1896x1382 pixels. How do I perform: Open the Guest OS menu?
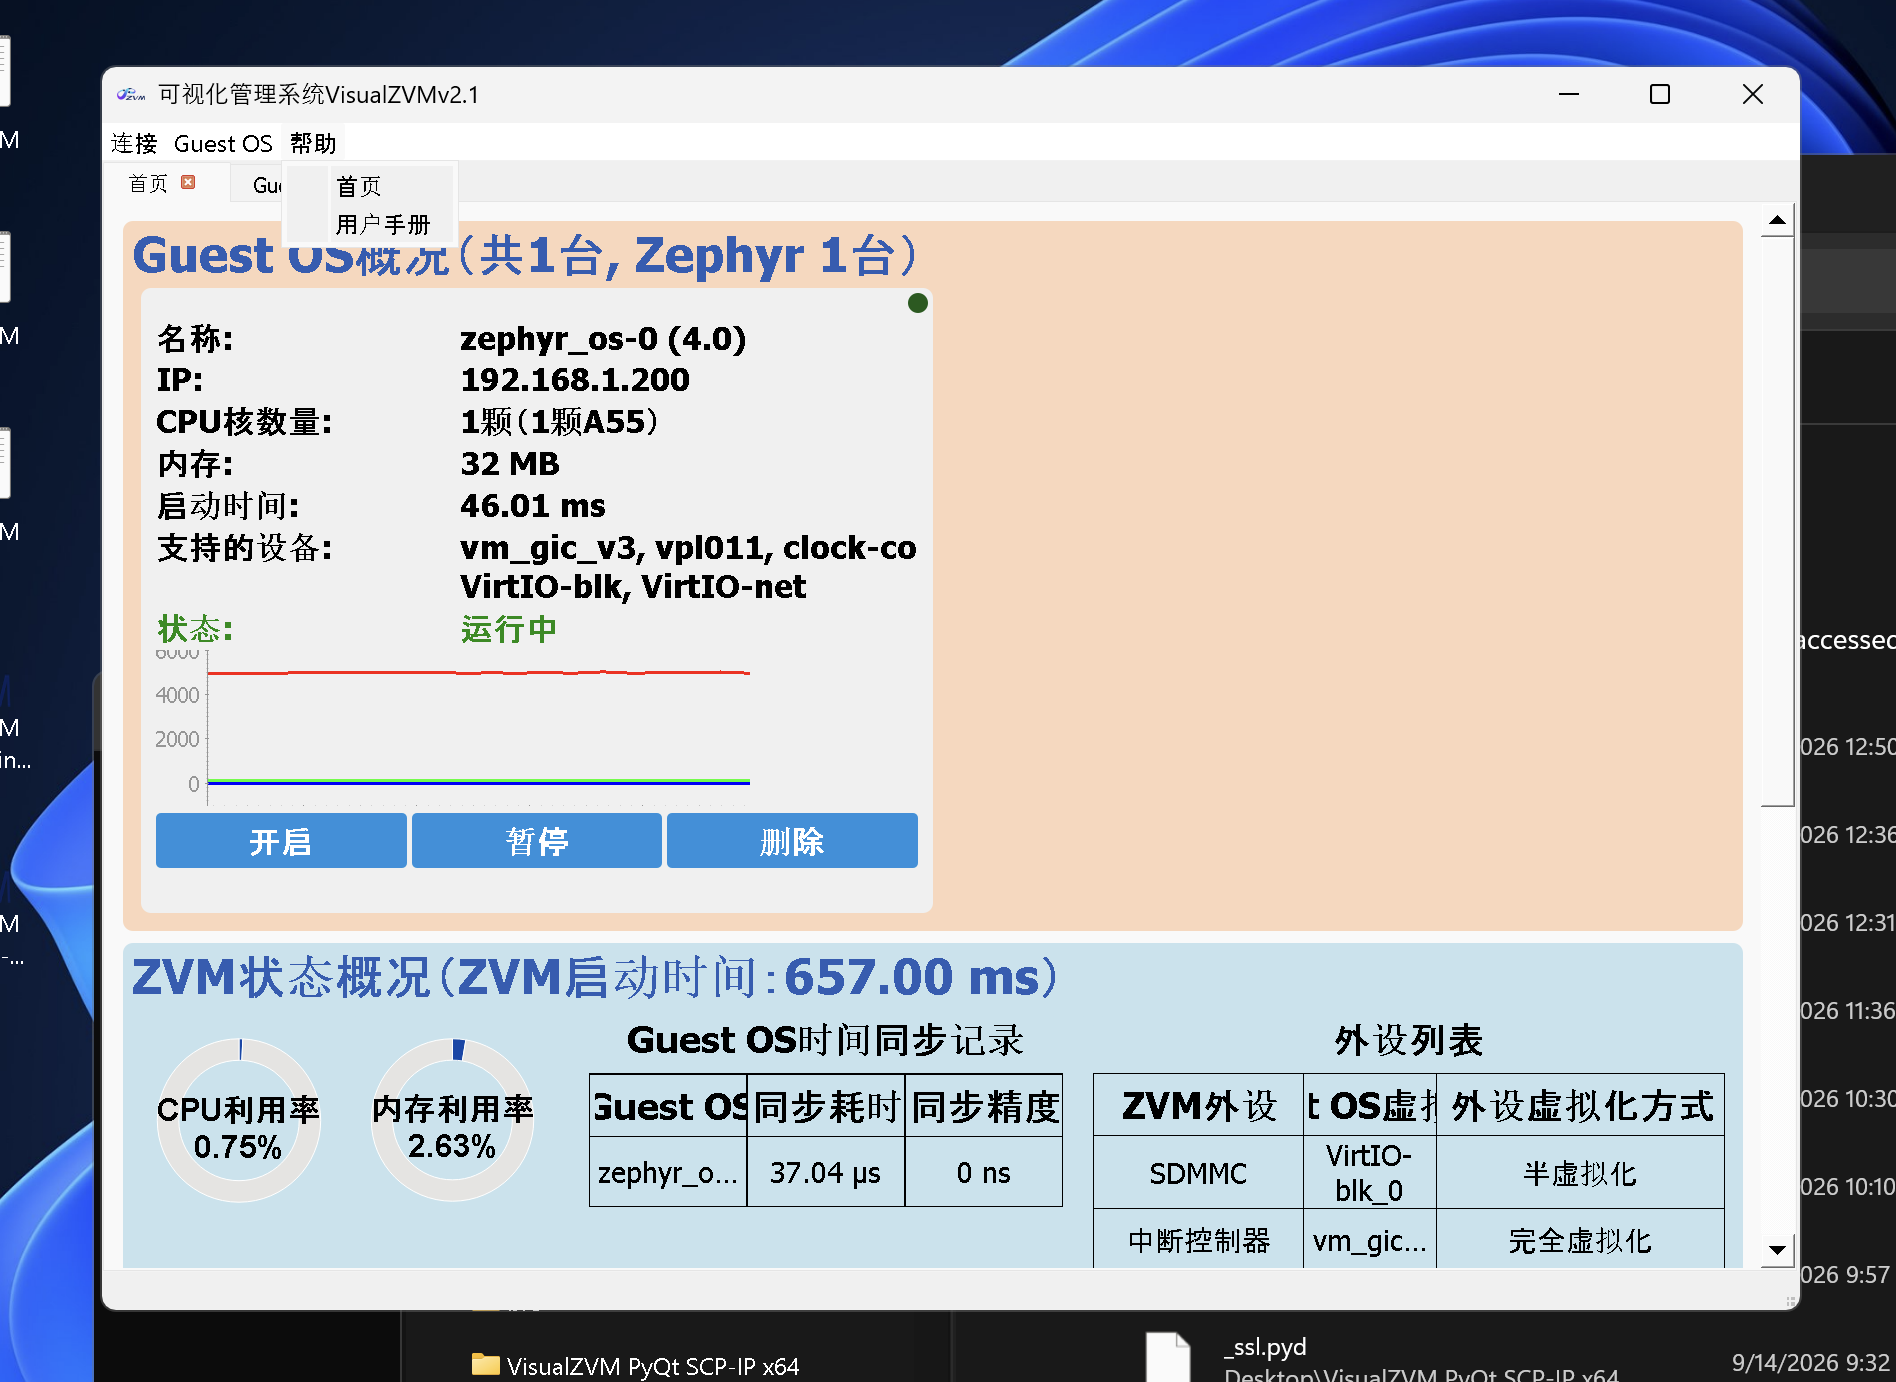pyautogui.click(x=223, y=144)
